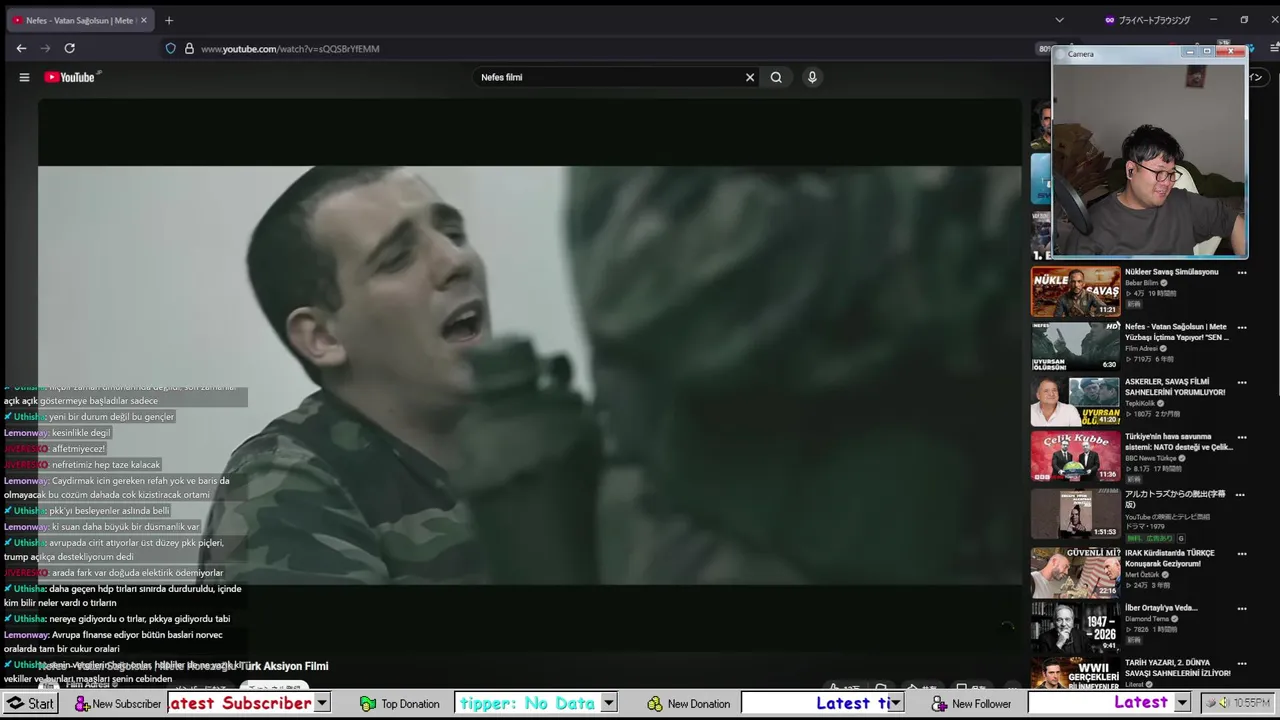Open 1:51:53 Alcatraz movie thumbnail
This screenshot has height=720, width=1280.
(x=1075, y=513)
